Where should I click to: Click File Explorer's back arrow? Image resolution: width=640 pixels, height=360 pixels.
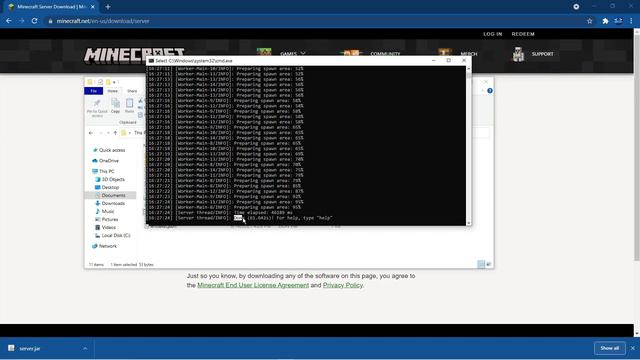pyautogui.click(x=91, y=133)
